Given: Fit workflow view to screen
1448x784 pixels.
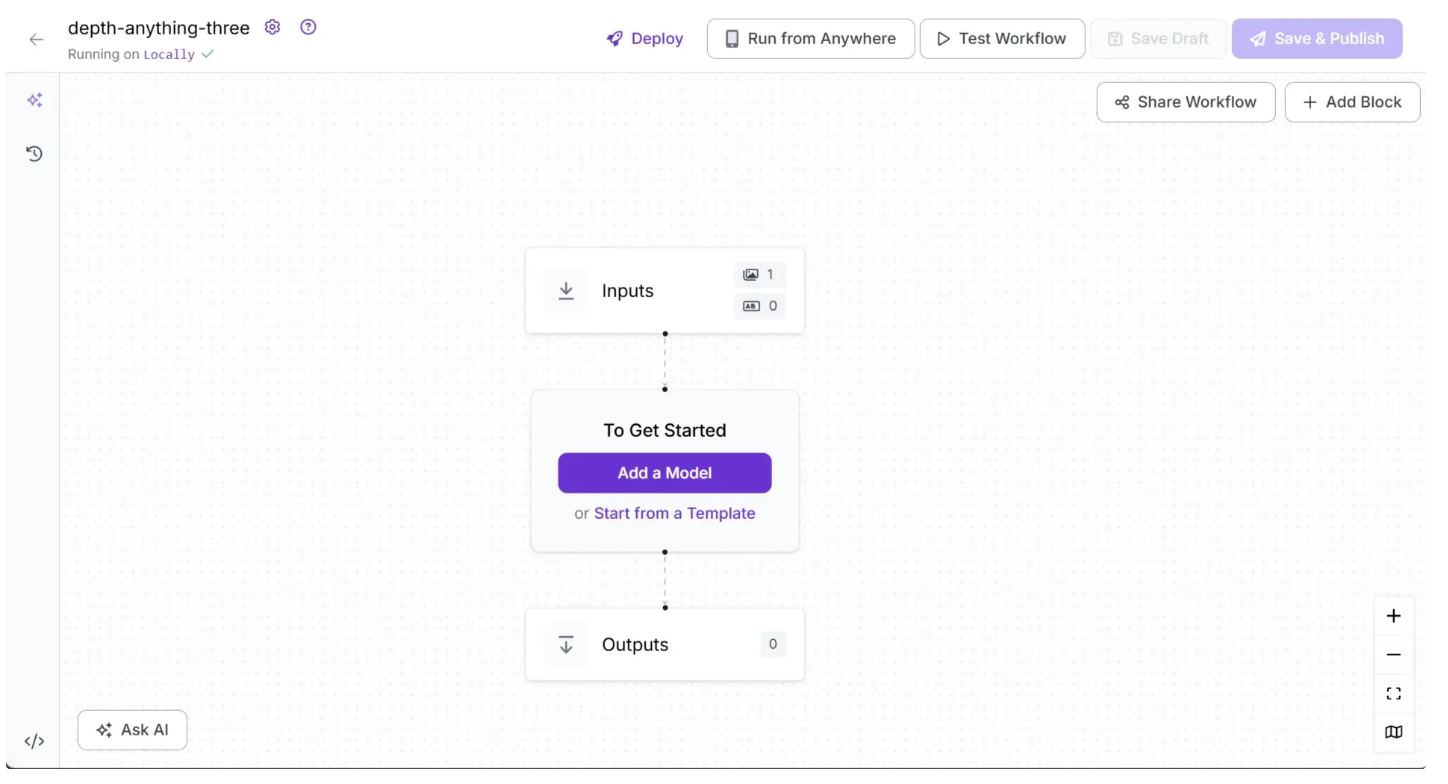Looking at the screenshot, I should coord(1393,694).
